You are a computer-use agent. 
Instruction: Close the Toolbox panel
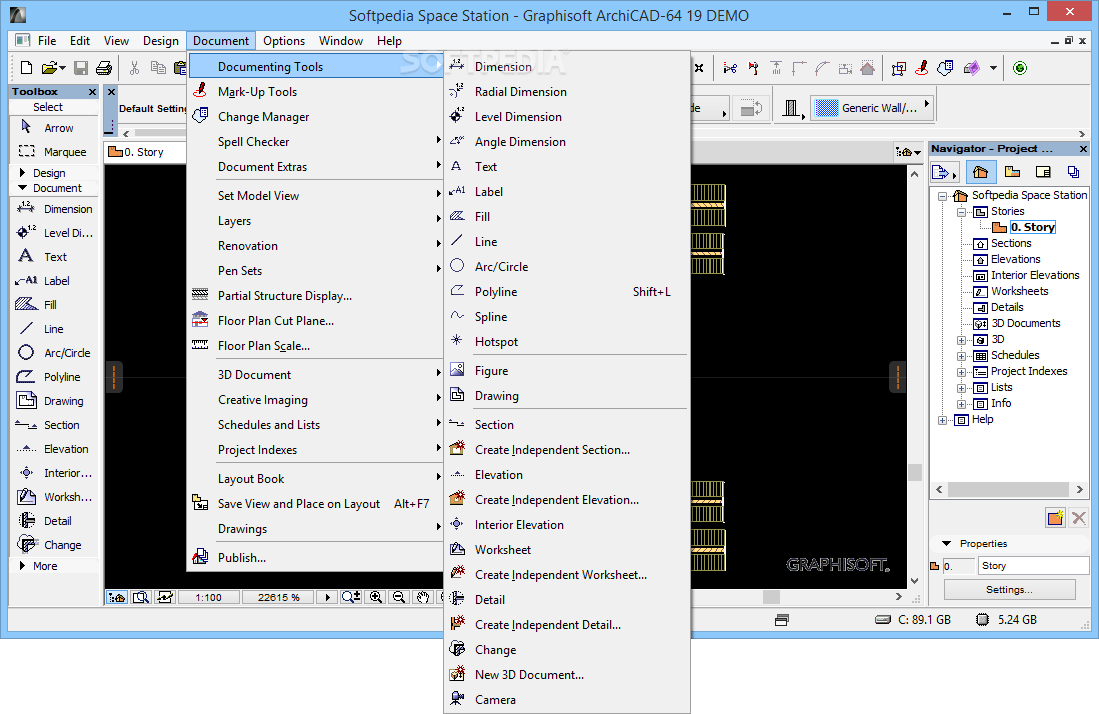point(92,92)
